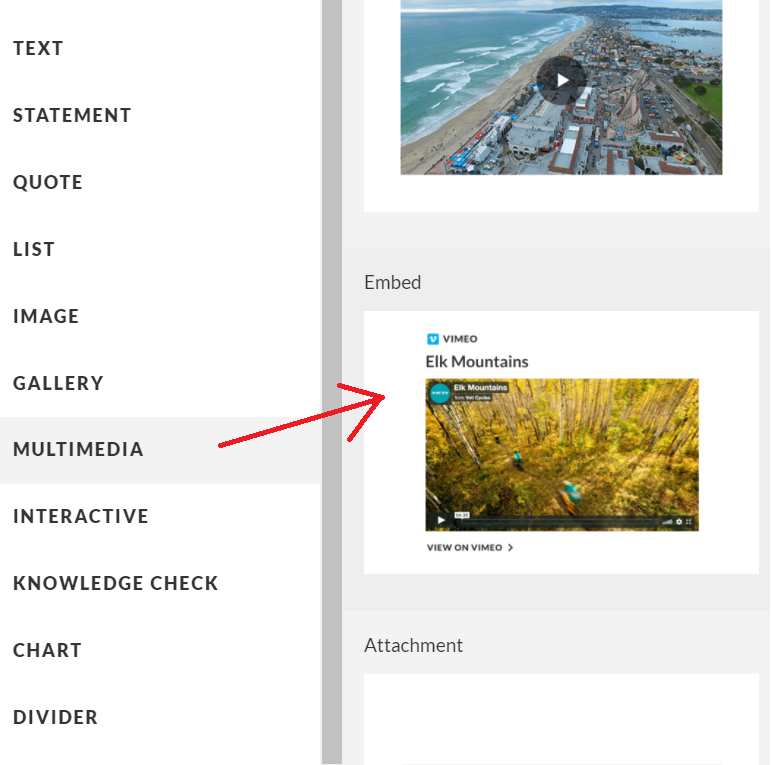
Task: Switch to the Gallery block category
Action: (58, 383)
